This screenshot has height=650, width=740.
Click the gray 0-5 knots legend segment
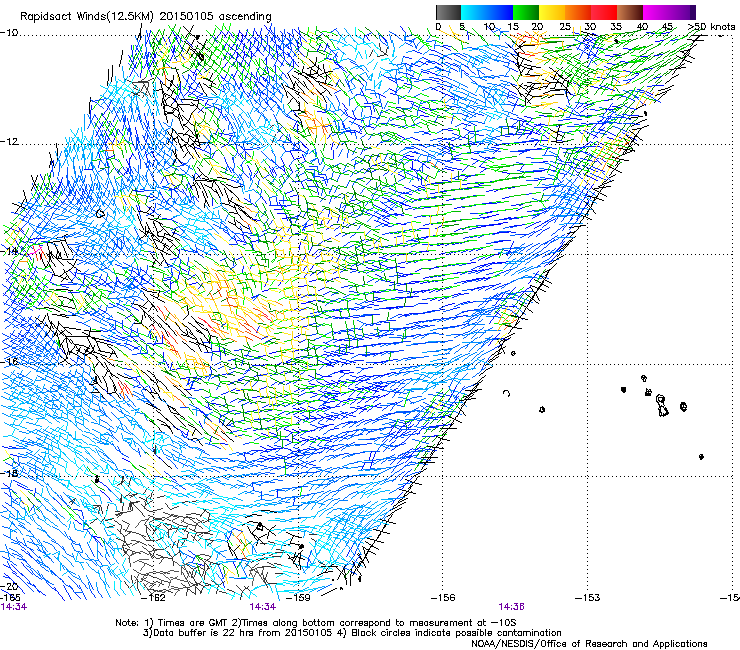click(x=448, y=12)
